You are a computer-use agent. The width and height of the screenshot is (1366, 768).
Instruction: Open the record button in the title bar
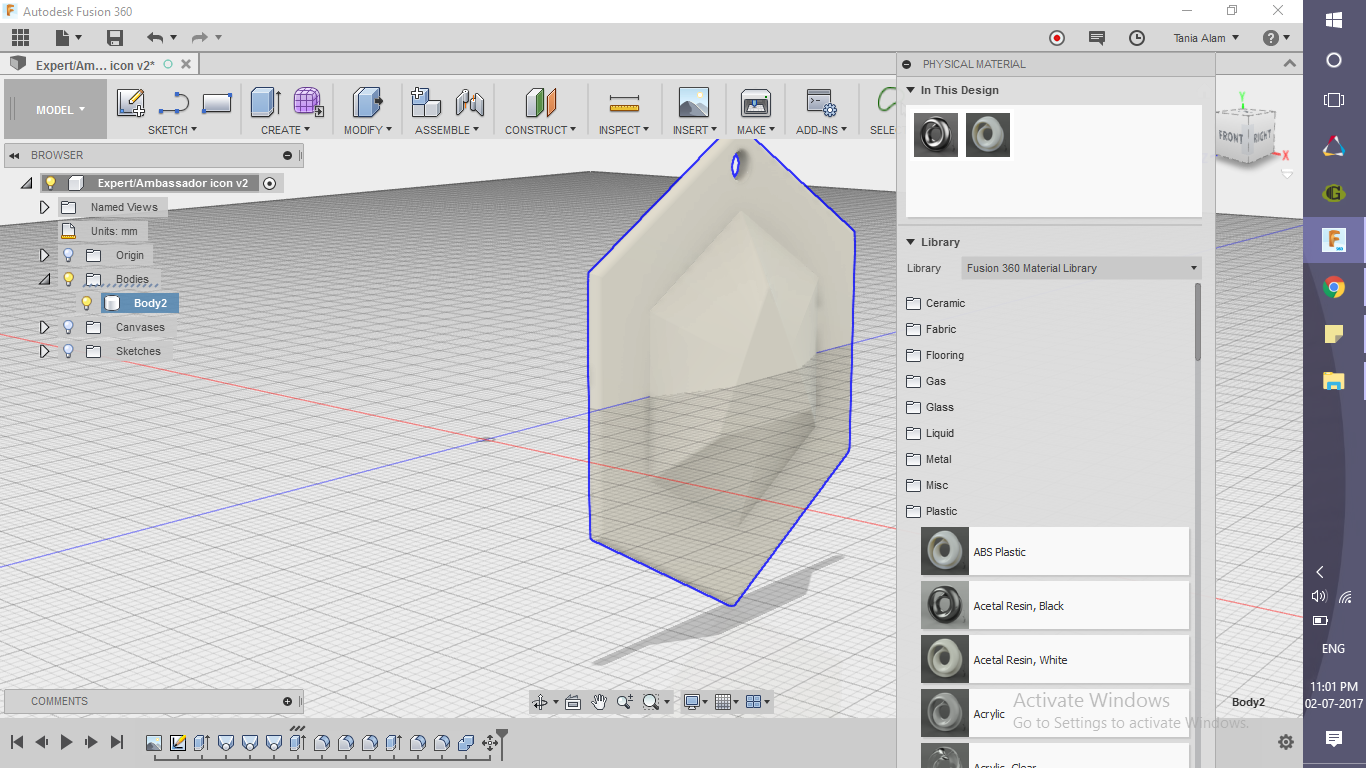(1057, 38)
